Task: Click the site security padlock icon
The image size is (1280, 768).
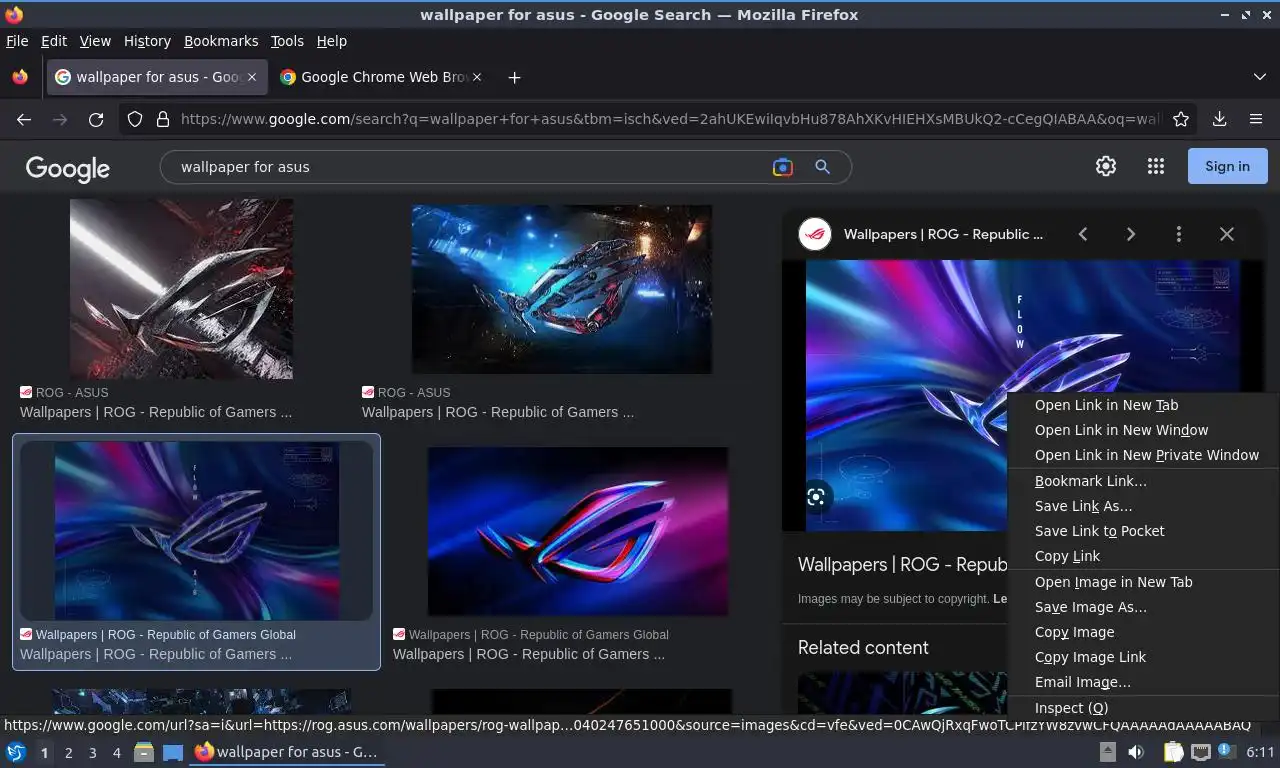Action: [x=163, y=119]
